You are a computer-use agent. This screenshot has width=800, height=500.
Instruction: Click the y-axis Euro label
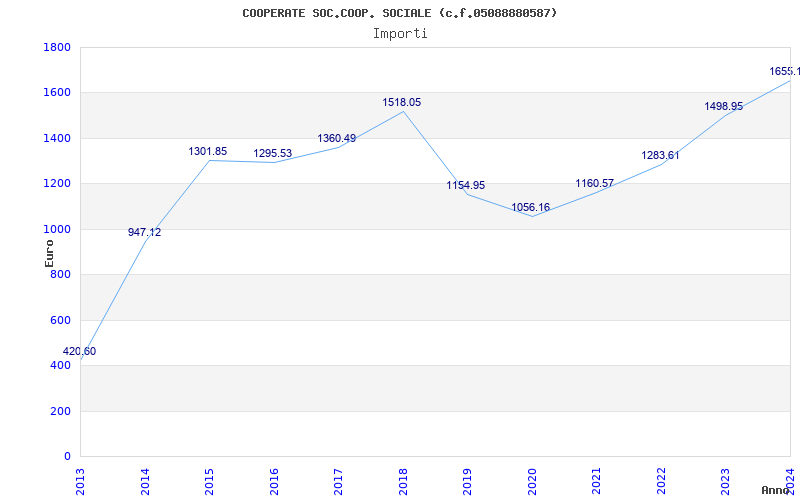[x=49, y=253]
